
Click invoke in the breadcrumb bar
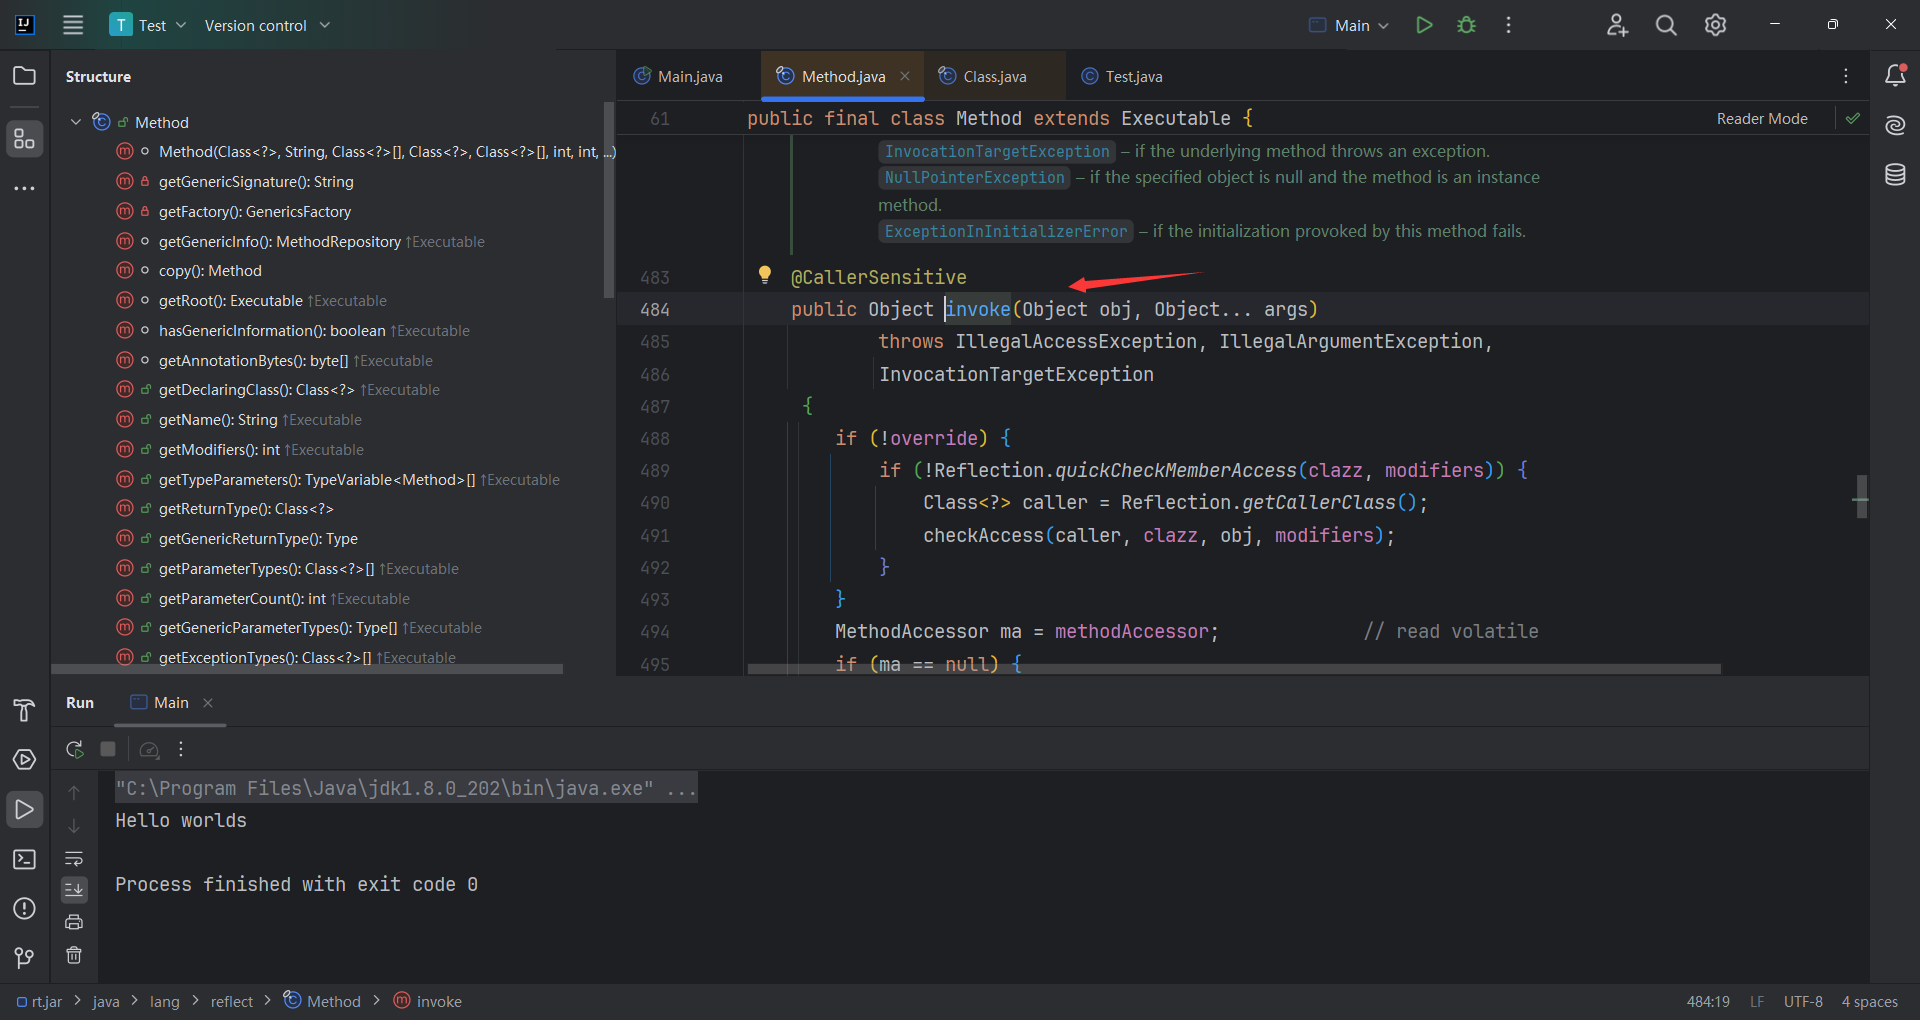coord(428,1001)
